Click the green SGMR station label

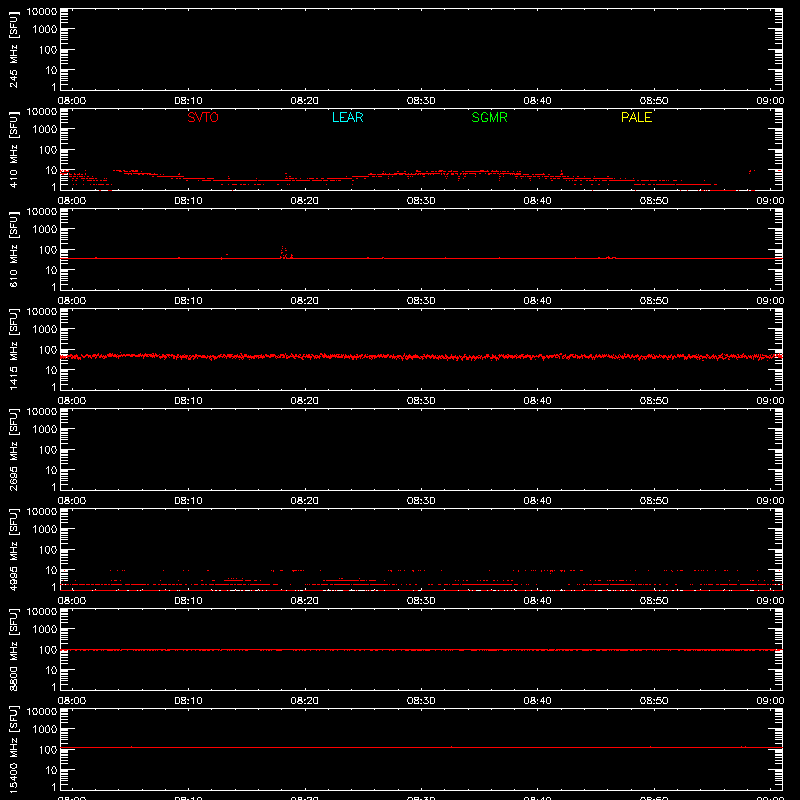489,117
